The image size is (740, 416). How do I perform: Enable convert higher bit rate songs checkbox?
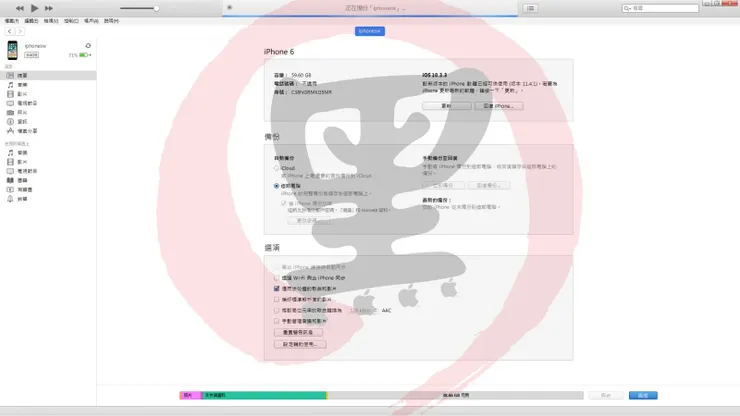tap(277, 310)
